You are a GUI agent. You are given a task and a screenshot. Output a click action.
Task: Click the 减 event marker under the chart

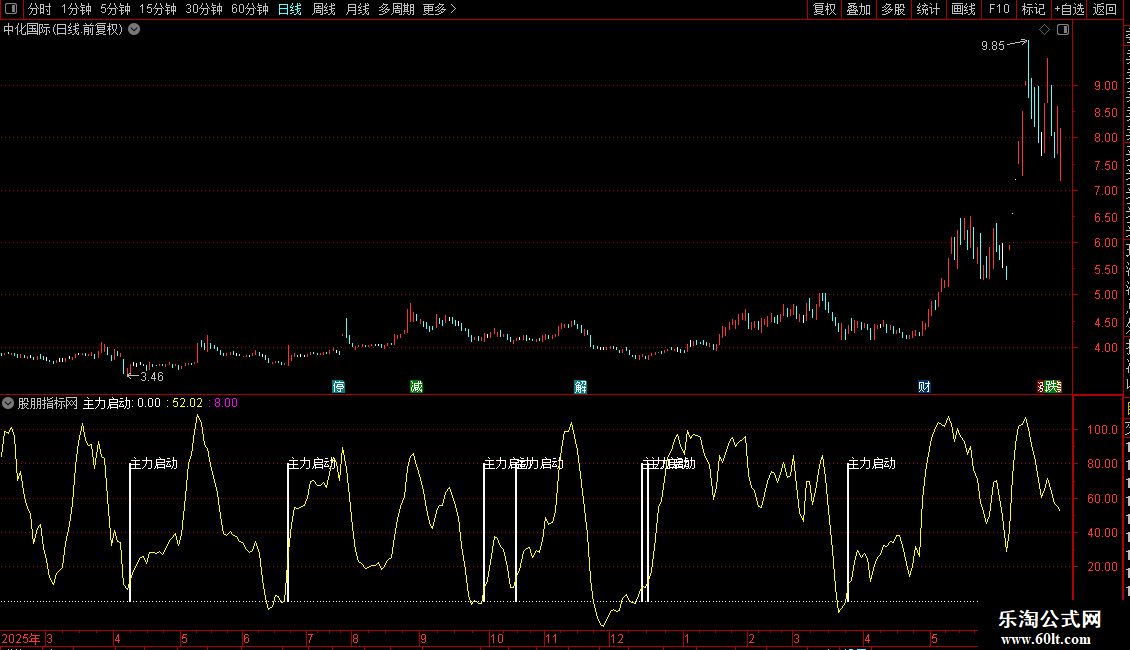pos(417,387)
